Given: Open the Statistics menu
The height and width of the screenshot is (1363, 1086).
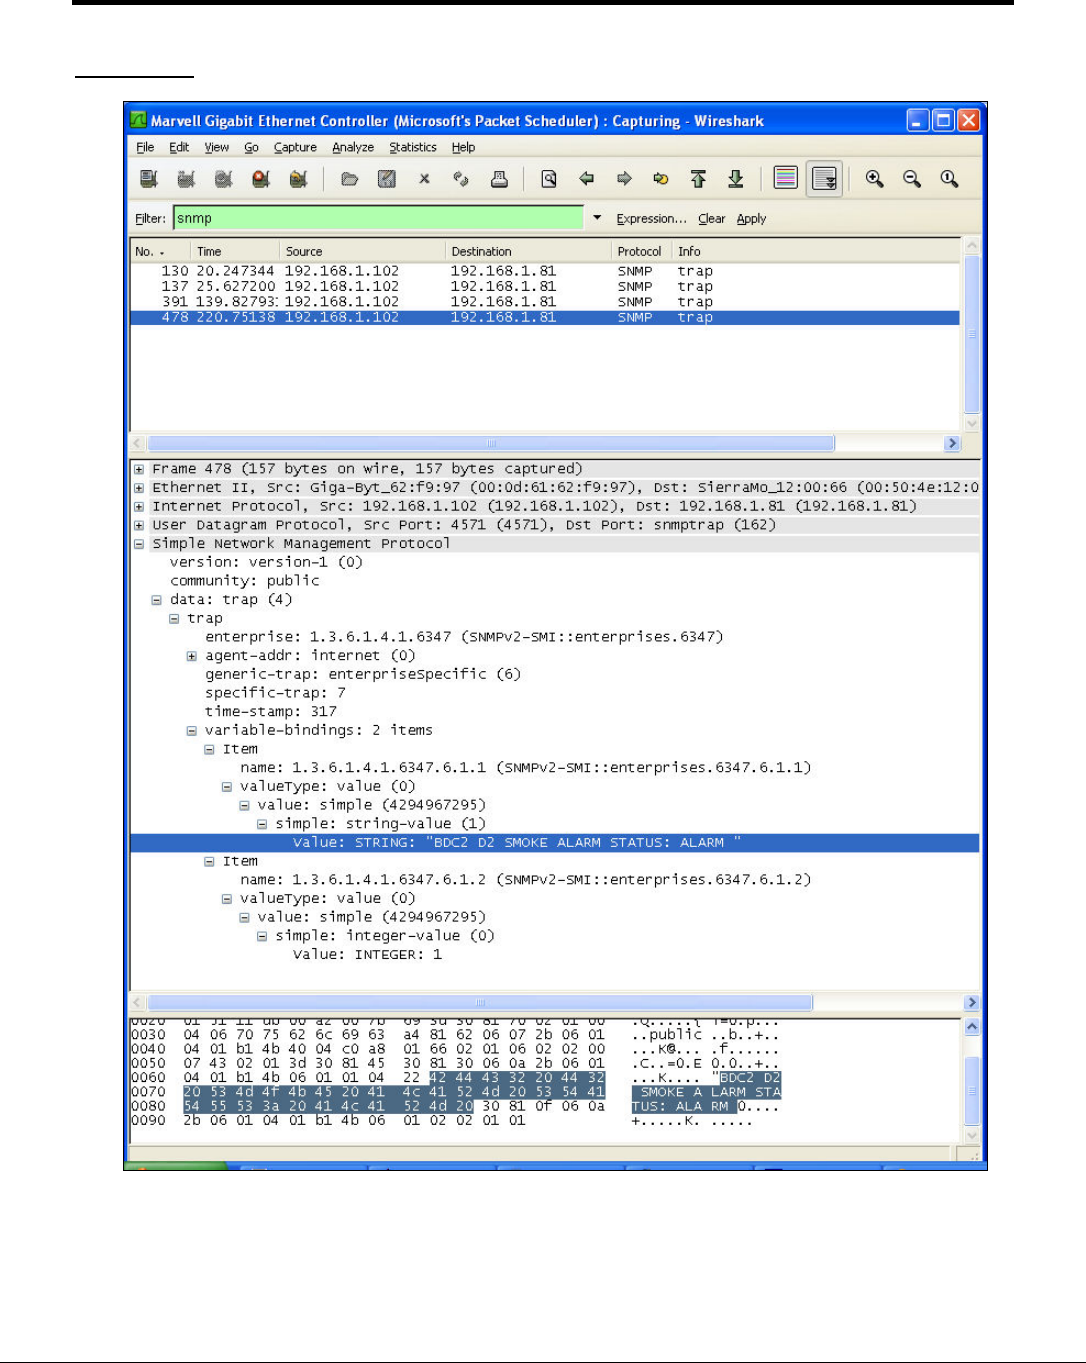Looking at the screenshot, I should 413,147.
